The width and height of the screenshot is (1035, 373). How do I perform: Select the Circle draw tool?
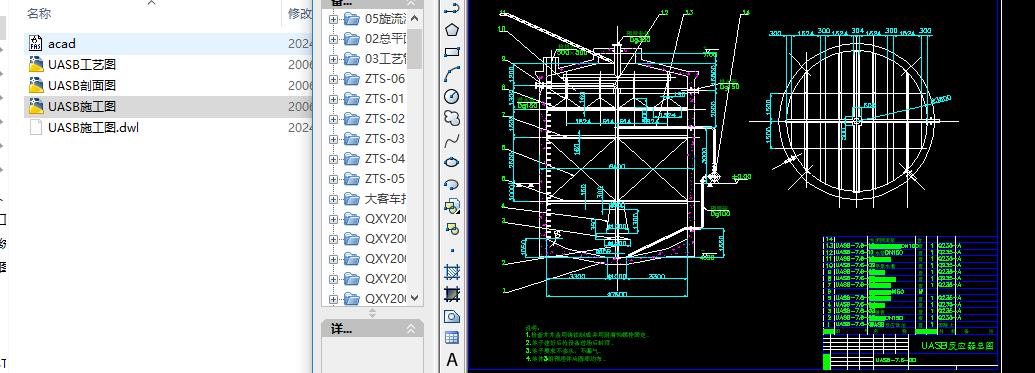tap(451, 96)
